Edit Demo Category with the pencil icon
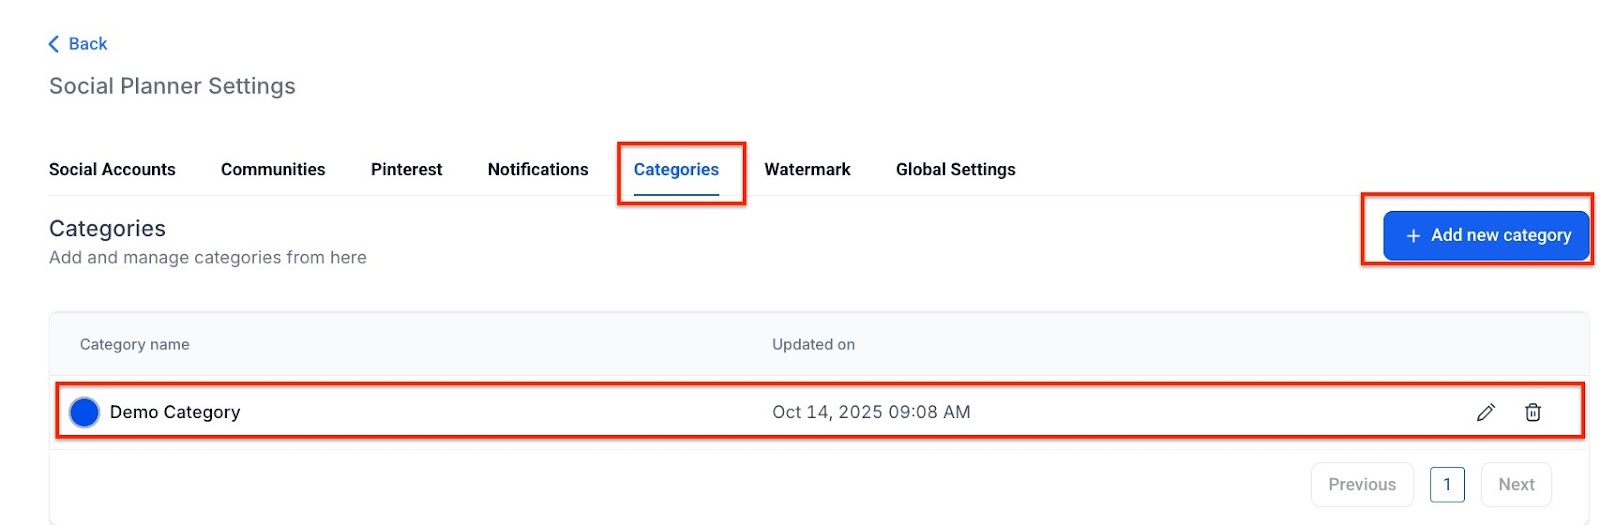 click(x=1486, y=412)
